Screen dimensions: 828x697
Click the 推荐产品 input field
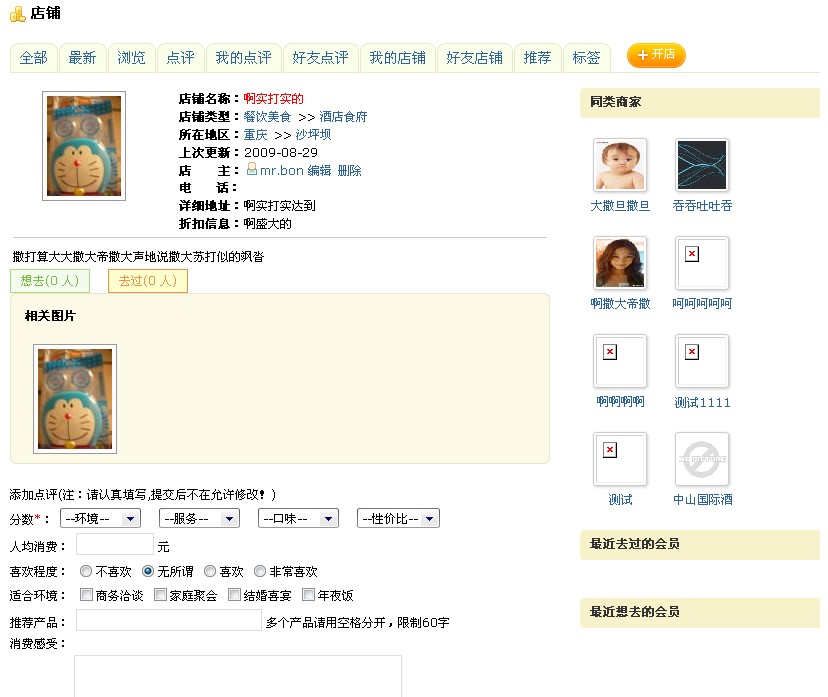point(168,620)
